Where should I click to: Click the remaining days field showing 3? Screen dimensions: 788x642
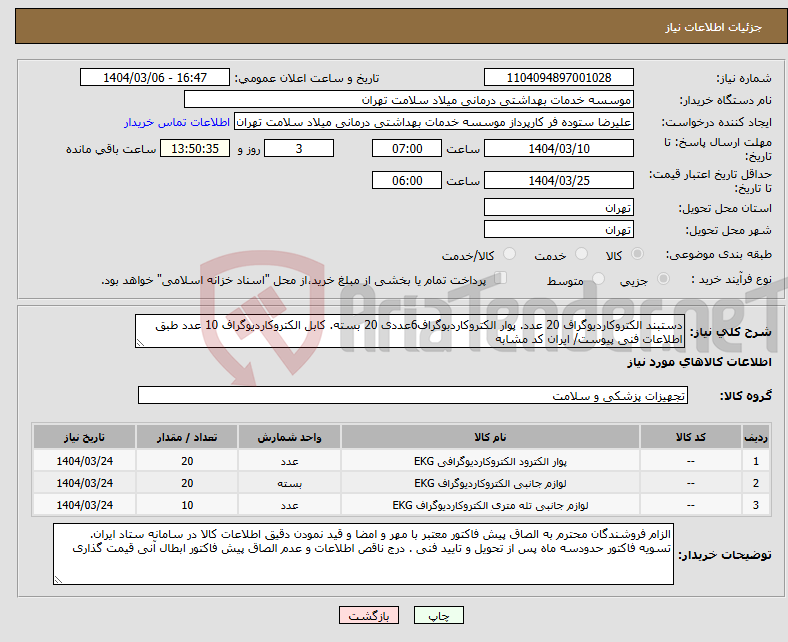pos(299,148)
